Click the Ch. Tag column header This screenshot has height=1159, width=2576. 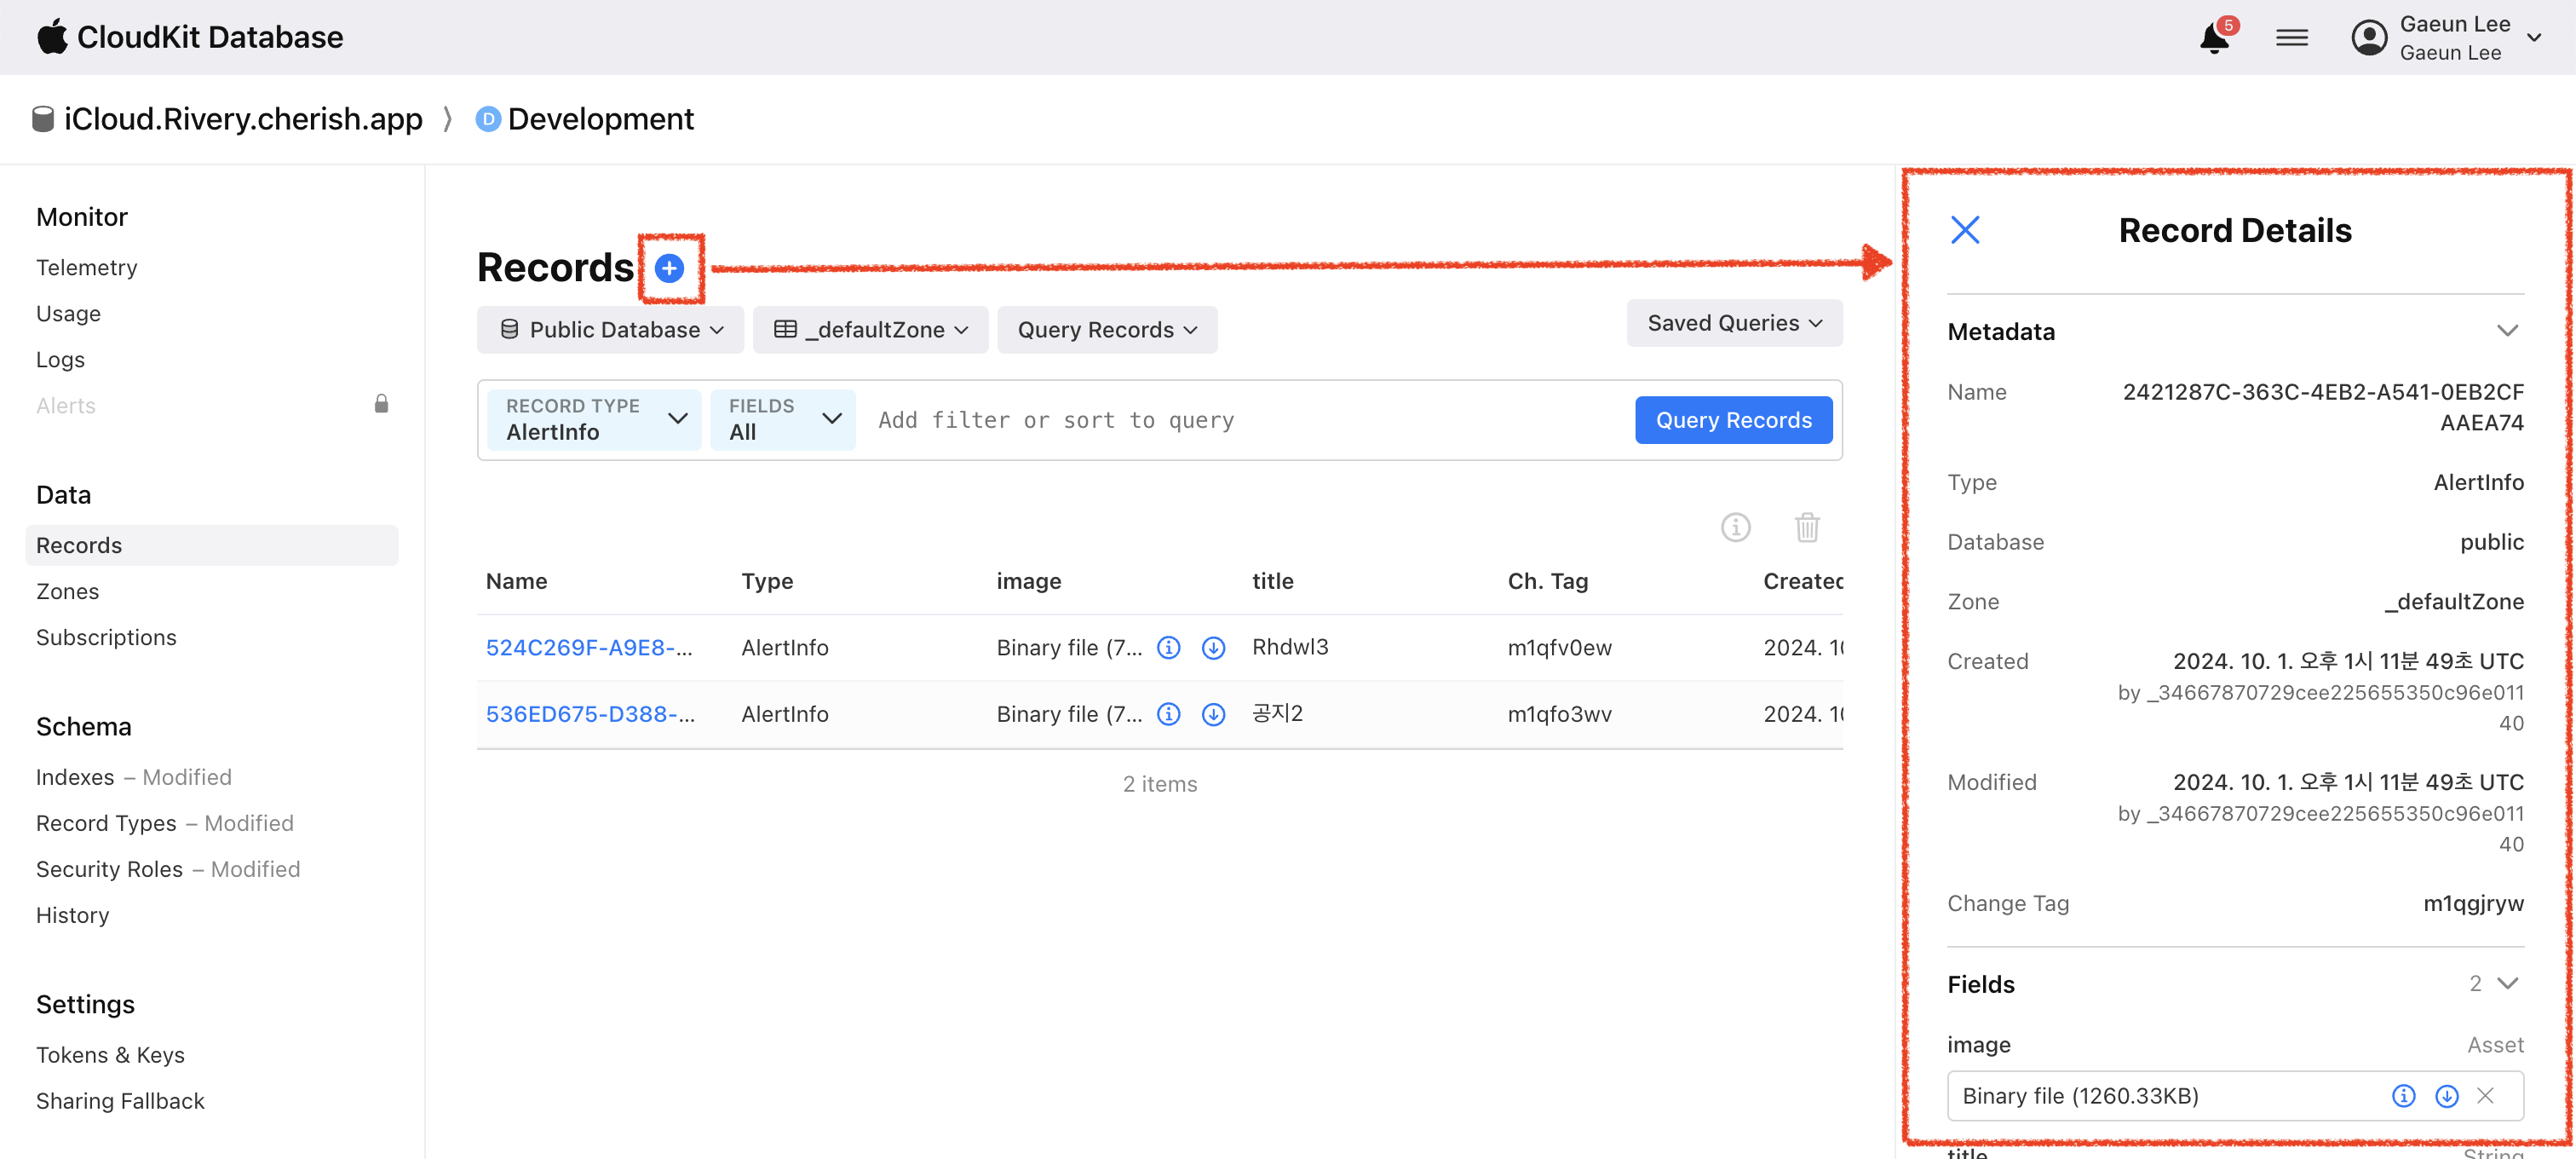(1548, 582)
